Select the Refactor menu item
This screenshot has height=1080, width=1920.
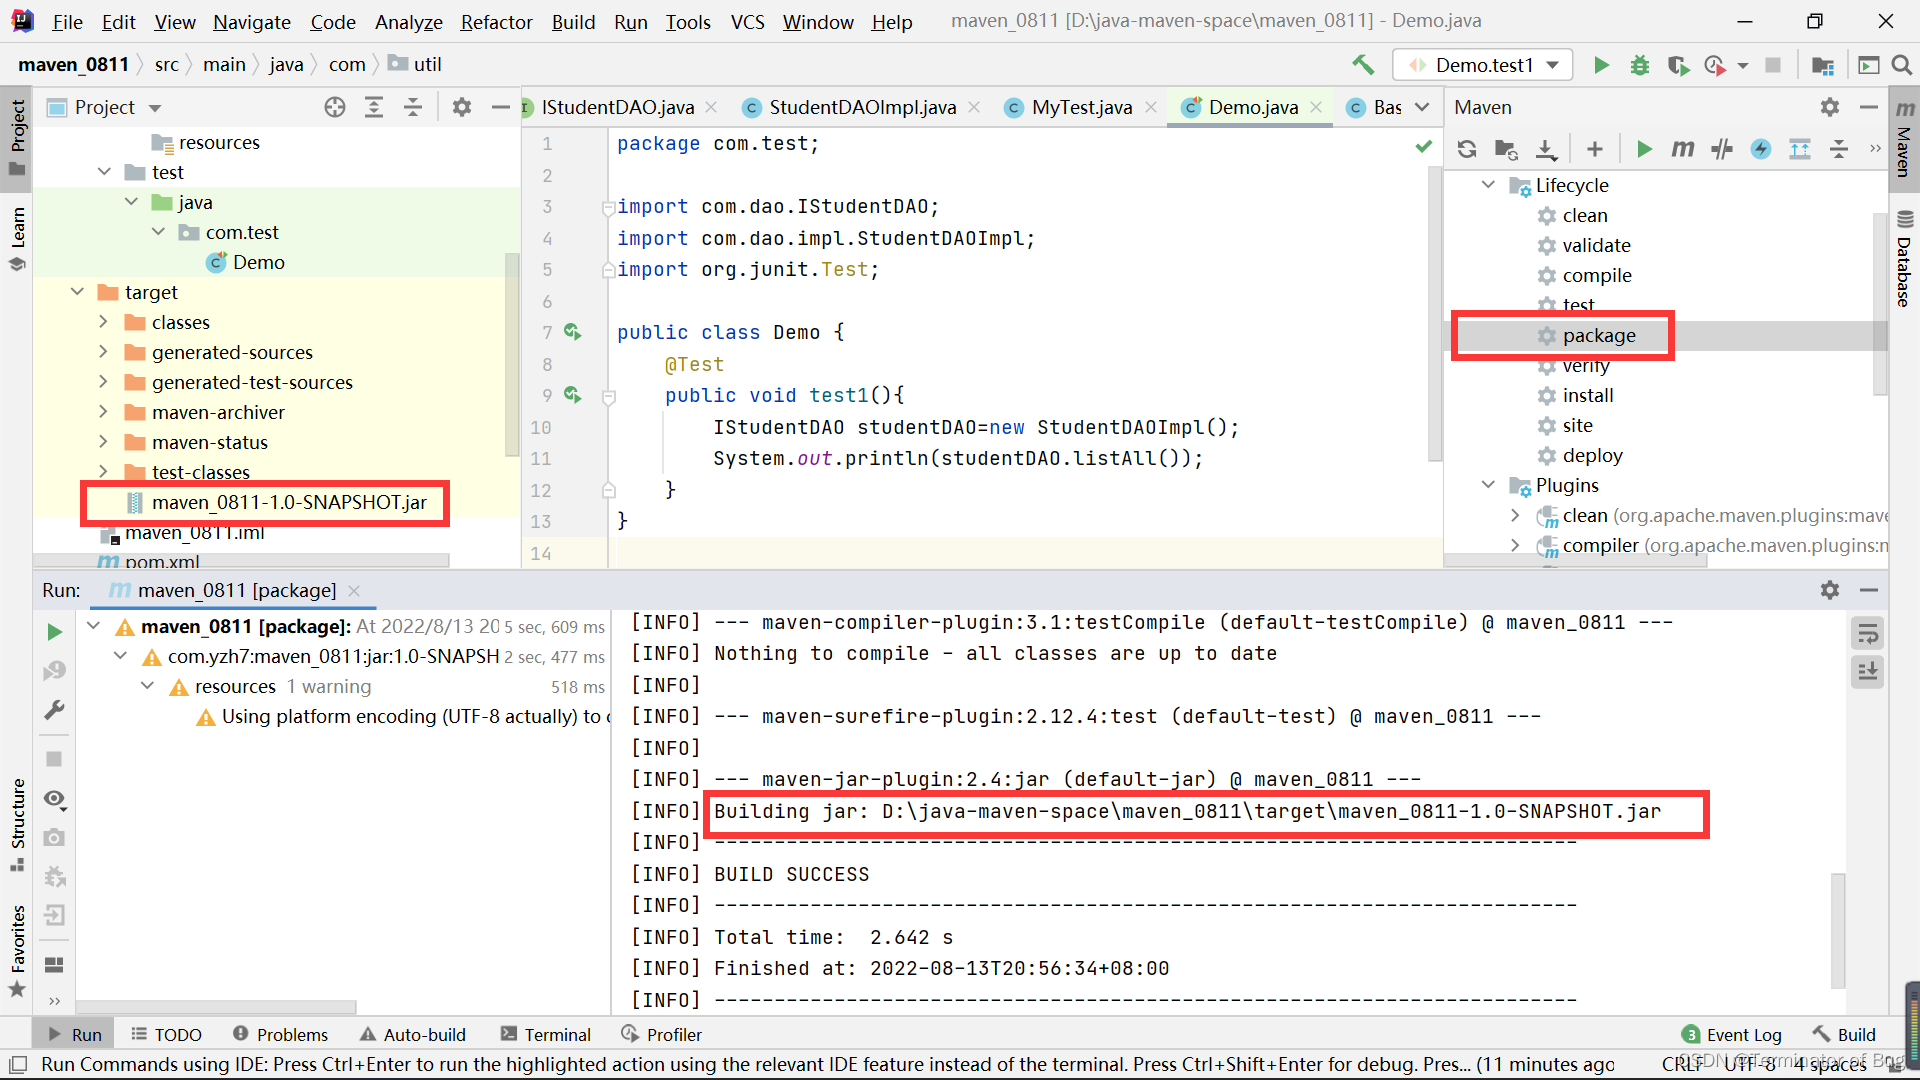coord(493,20)
